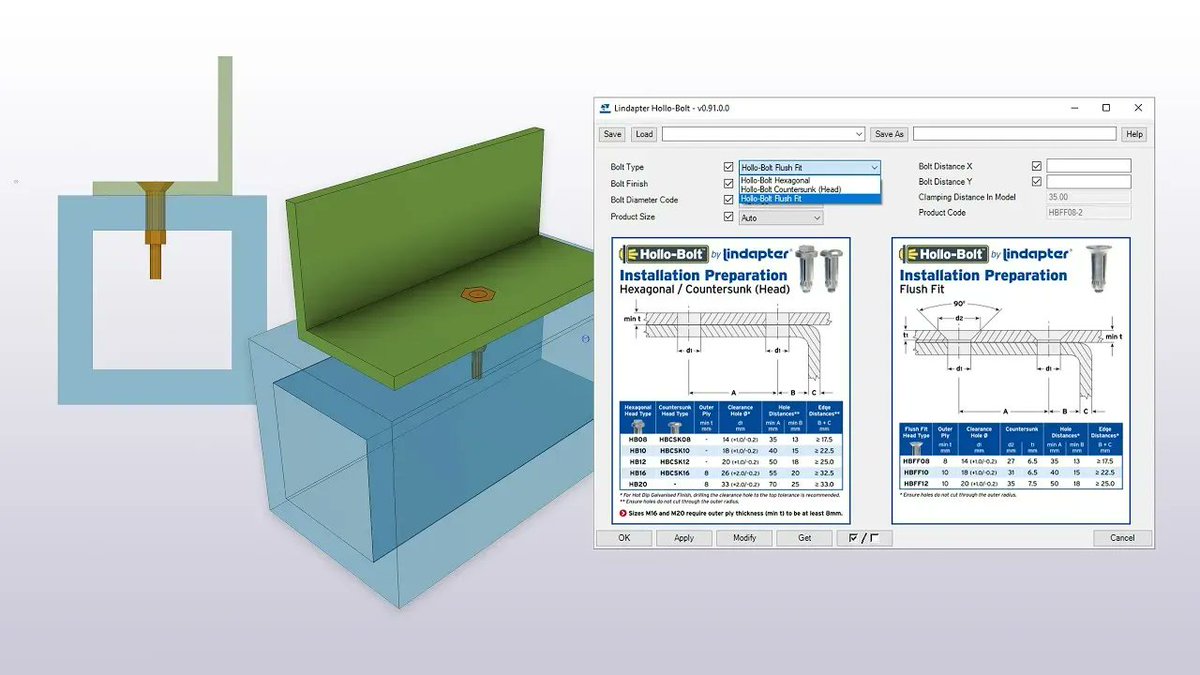
Task: Click the Bolt Distance Y field
Action: coord(1088,182)
